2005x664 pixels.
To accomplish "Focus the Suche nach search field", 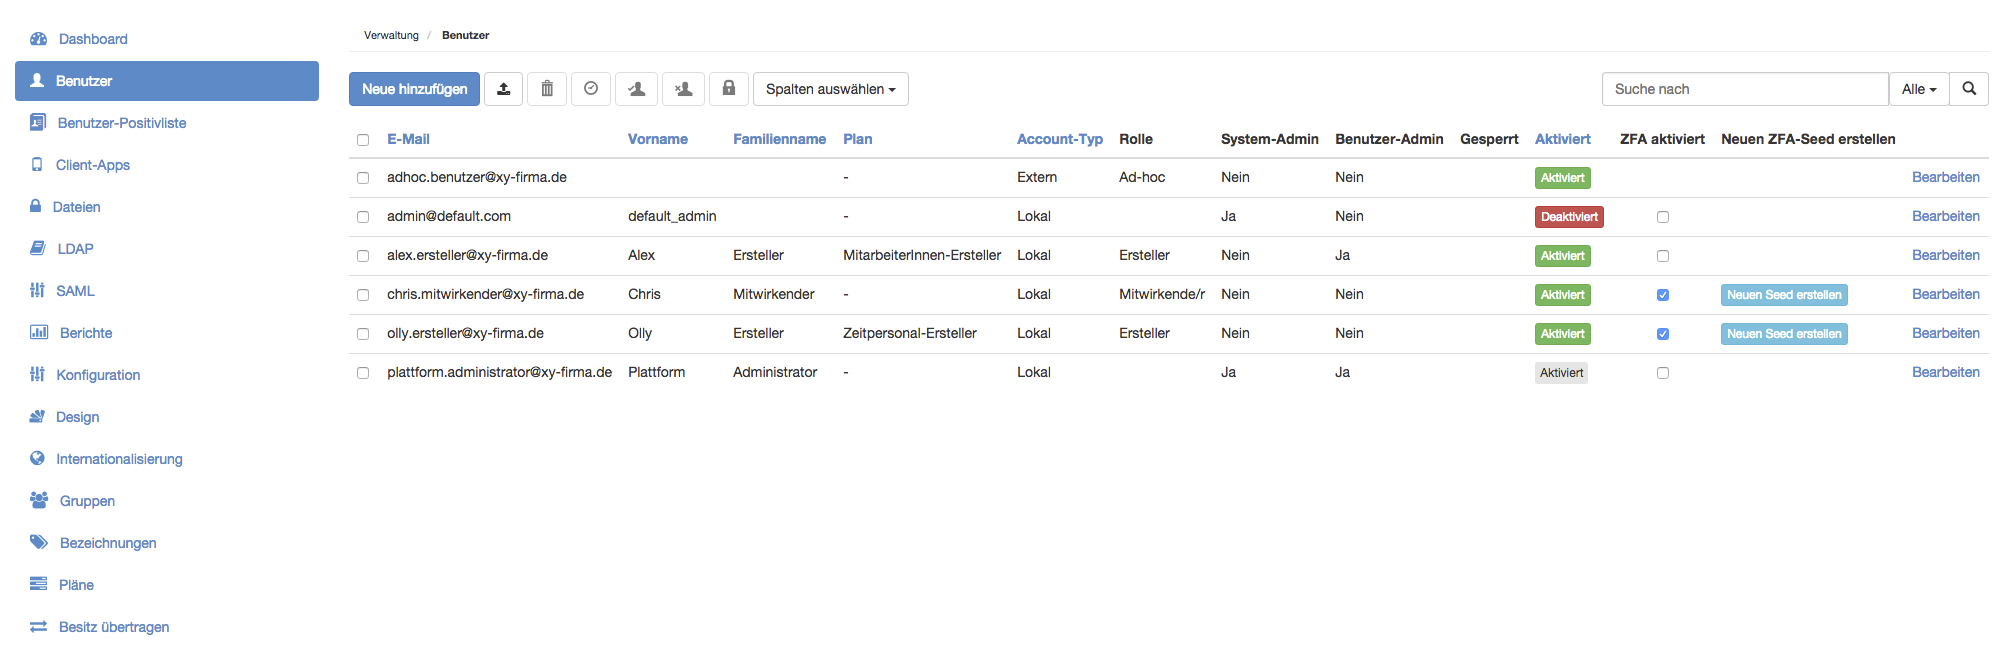I will click(1745, 89).
